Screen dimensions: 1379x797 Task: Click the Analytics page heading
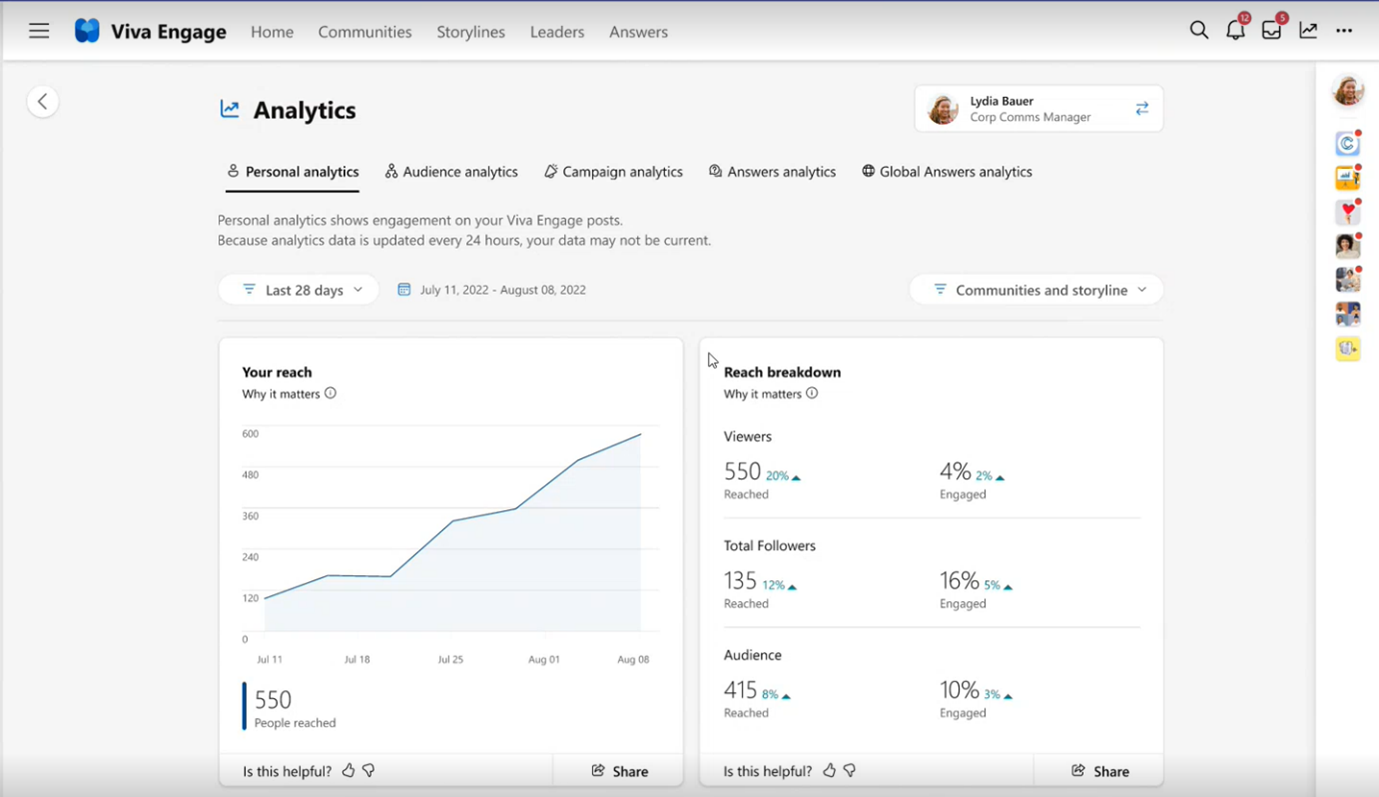tap(304, 110)
